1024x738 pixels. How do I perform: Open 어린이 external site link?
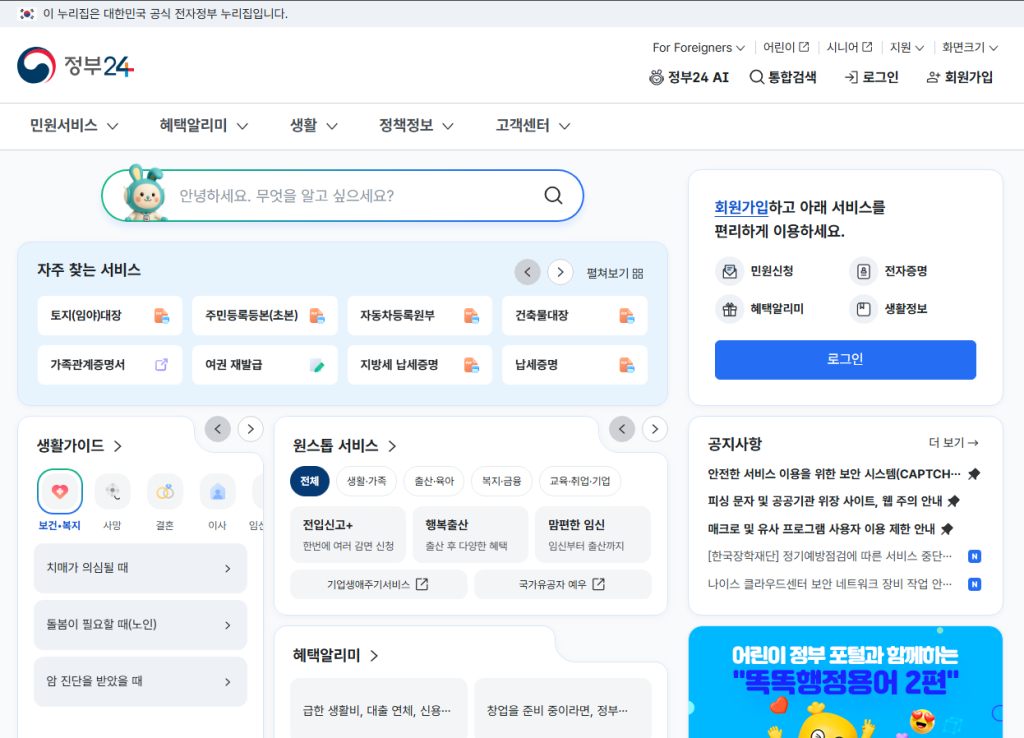(786, 48)
